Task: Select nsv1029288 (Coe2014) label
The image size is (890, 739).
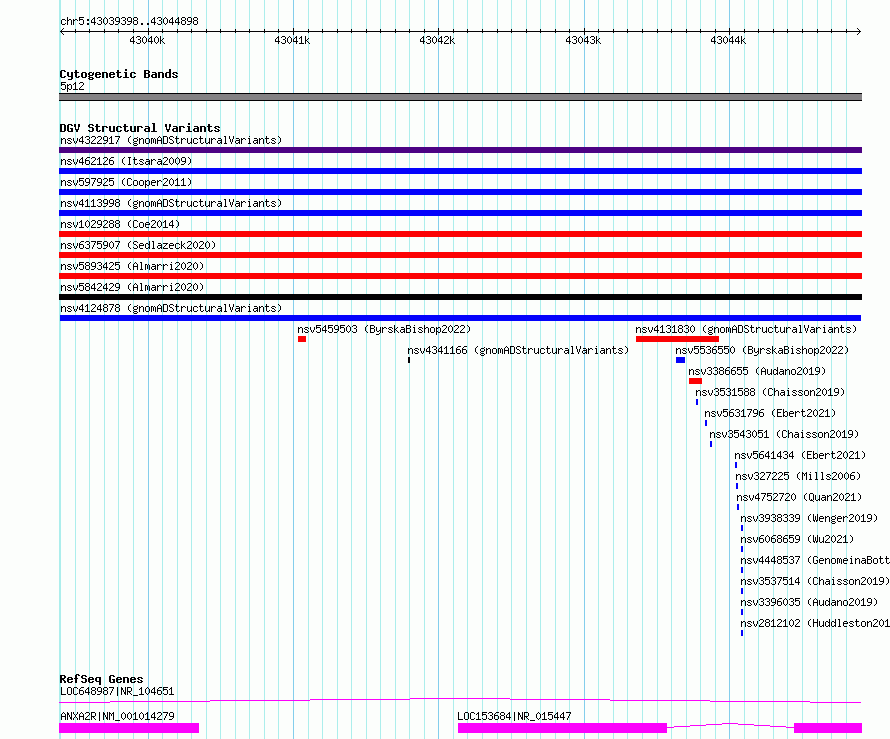Action: click(x=120, y=224)
